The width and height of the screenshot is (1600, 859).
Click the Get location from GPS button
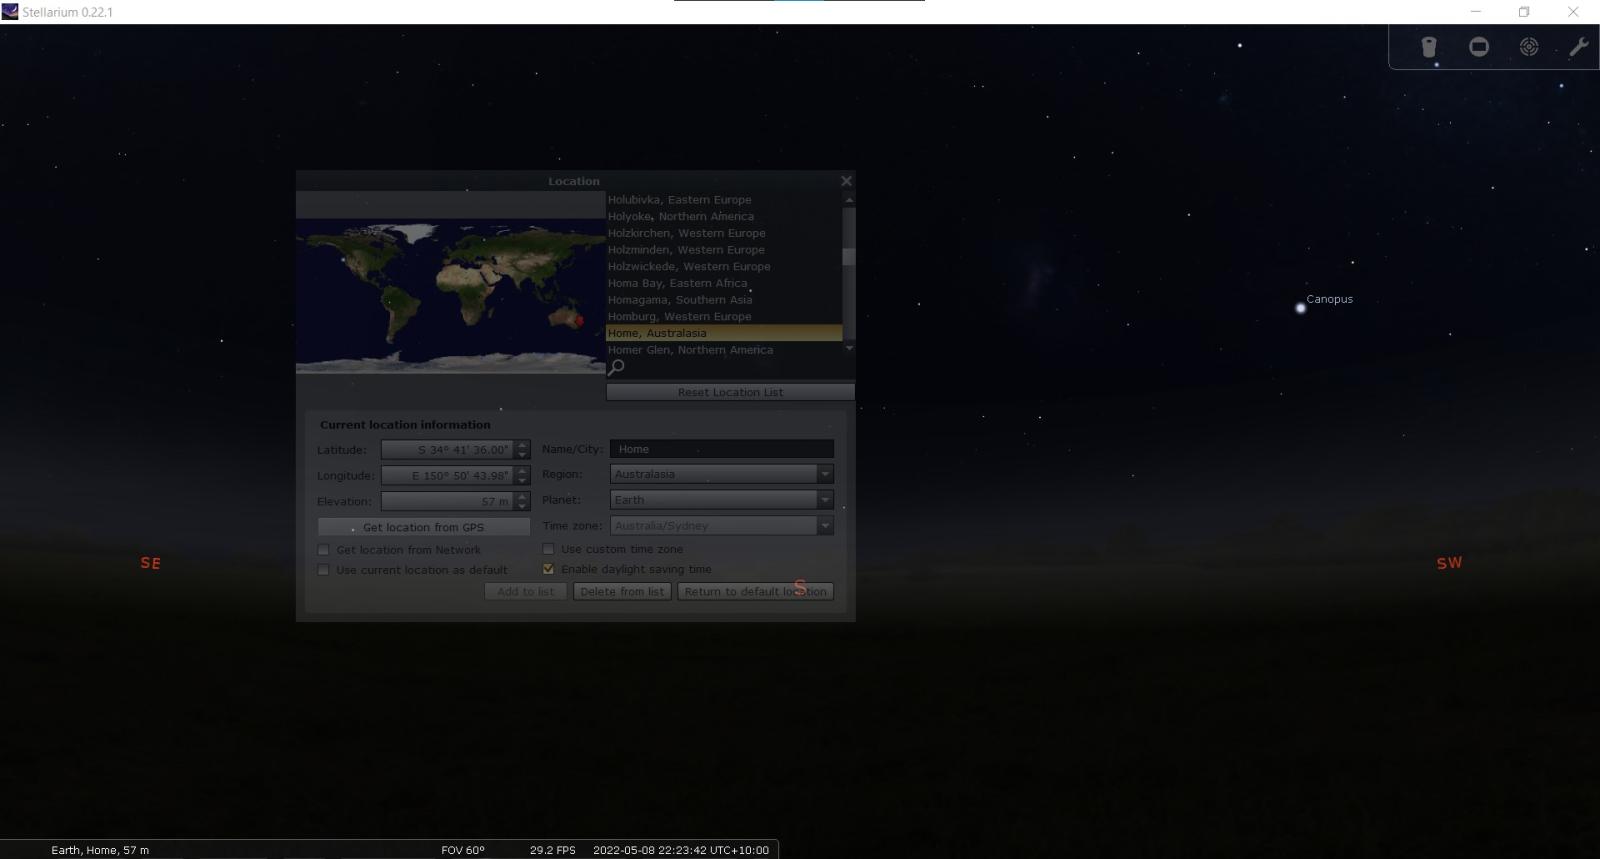424,527
